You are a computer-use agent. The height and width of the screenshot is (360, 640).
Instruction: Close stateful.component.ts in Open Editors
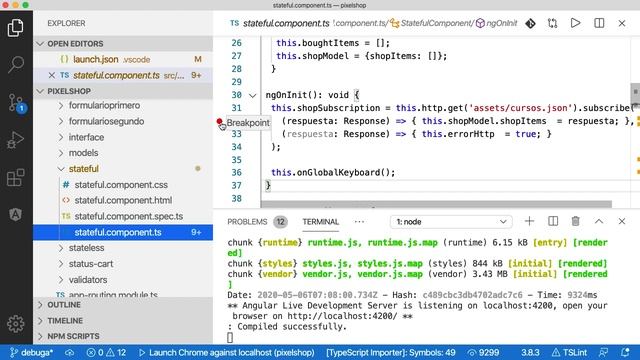(x=51, y=75)
